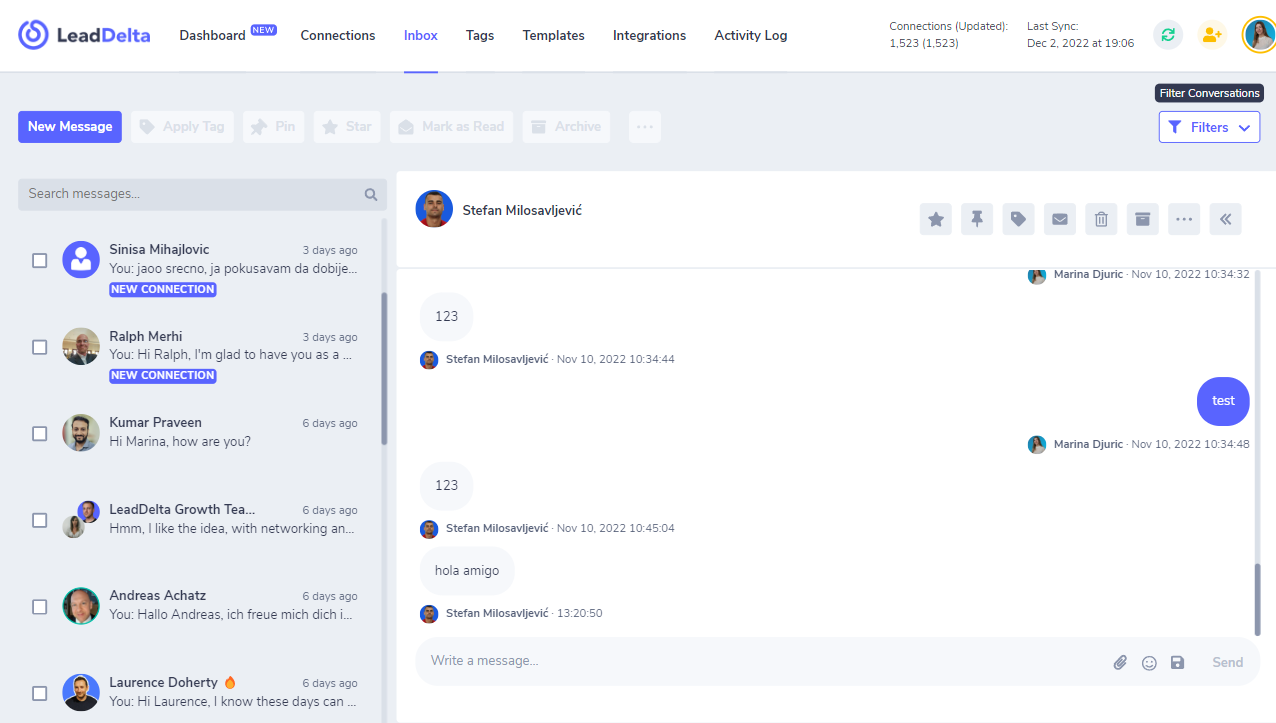
Task: Click the Apply Tag button
Action: pyautogui.click(x=182, y=127)
